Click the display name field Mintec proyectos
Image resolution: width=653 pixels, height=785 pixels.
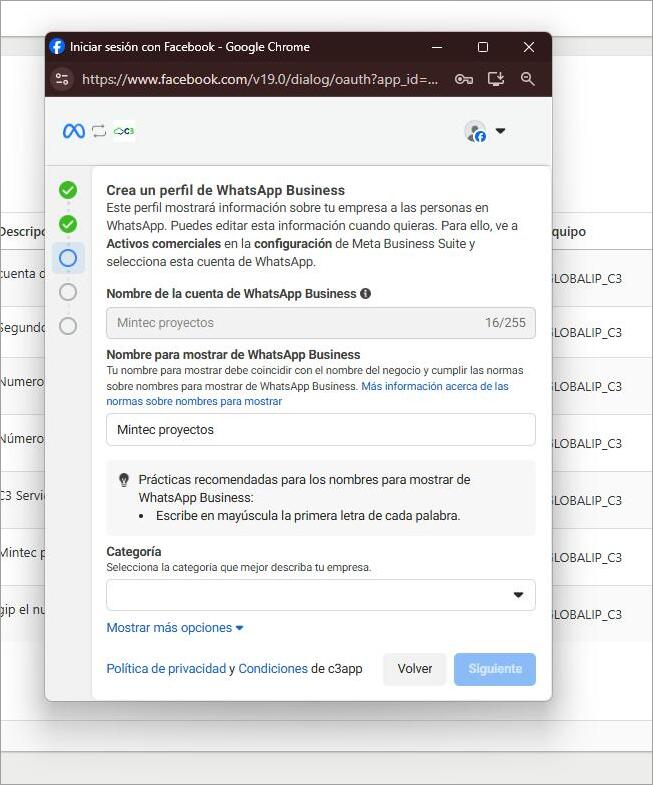pyautogui.click(x=320, y=430)
